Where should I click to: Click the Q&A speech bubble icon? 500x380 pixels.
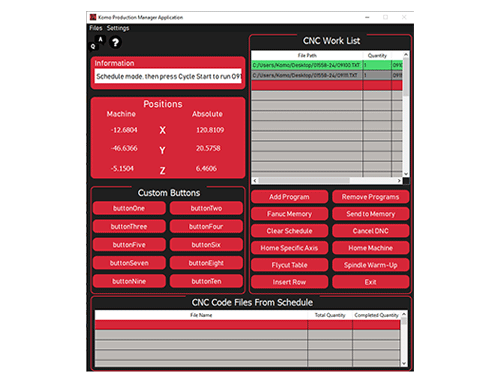tap(97, 43)
